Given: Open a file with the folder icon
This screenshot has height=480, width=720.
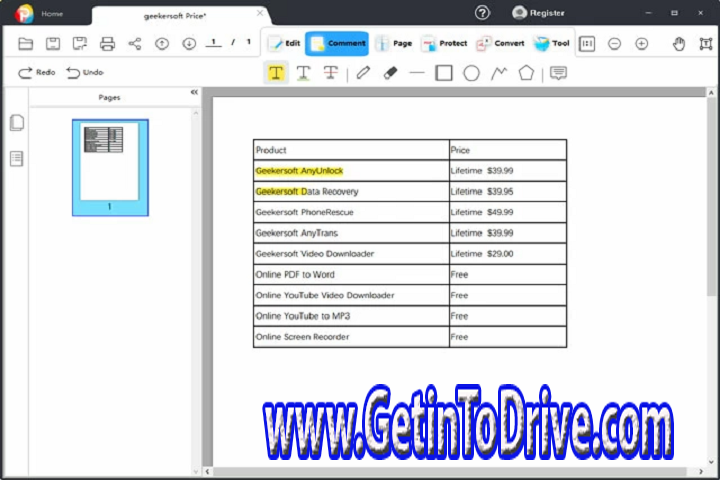Looking at the screenshot, I should (x=26, y=44).
